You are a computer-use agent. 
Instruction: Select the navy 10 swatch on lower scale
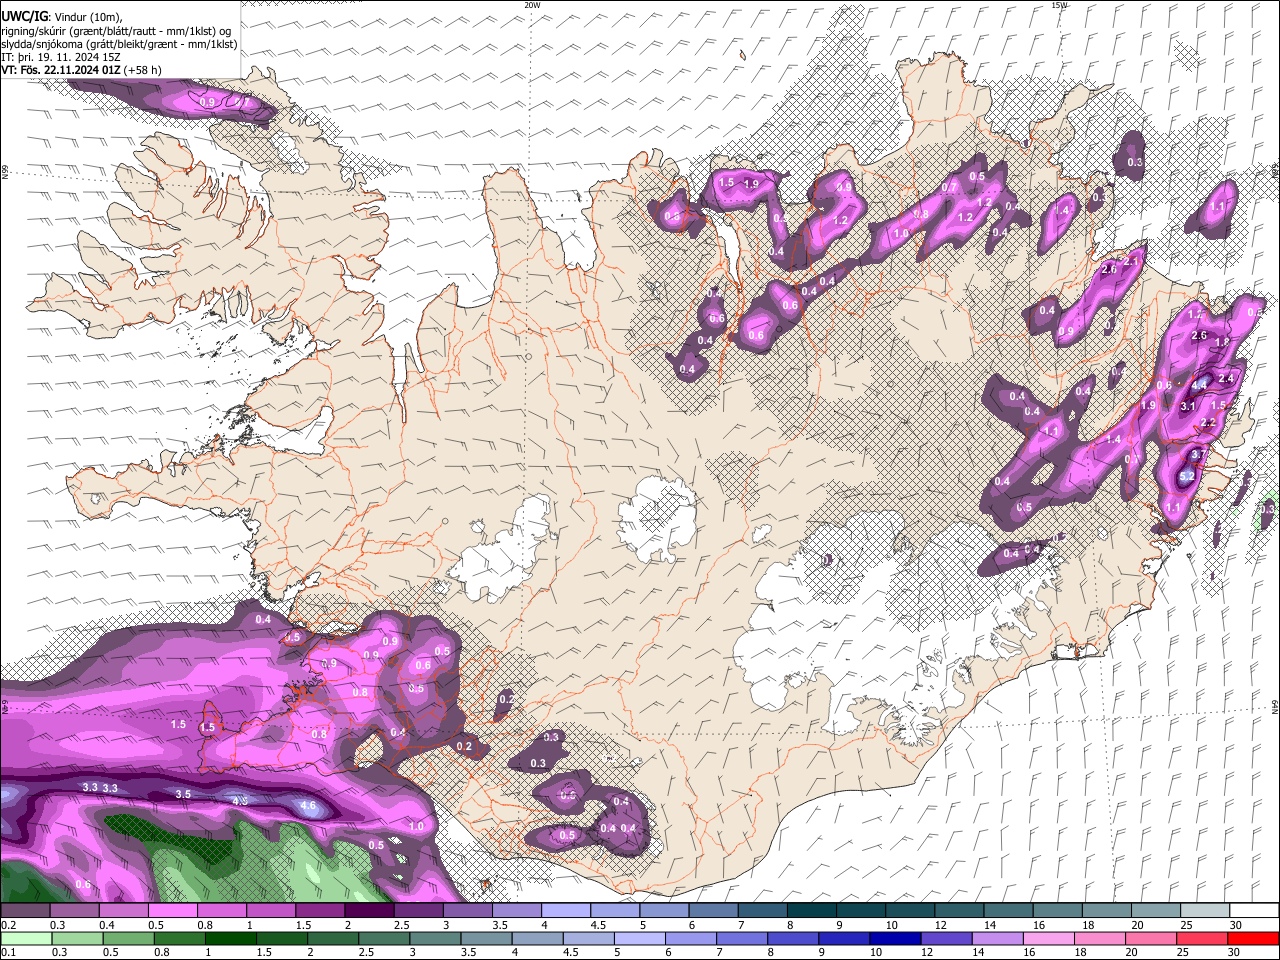tap(893, 939)
